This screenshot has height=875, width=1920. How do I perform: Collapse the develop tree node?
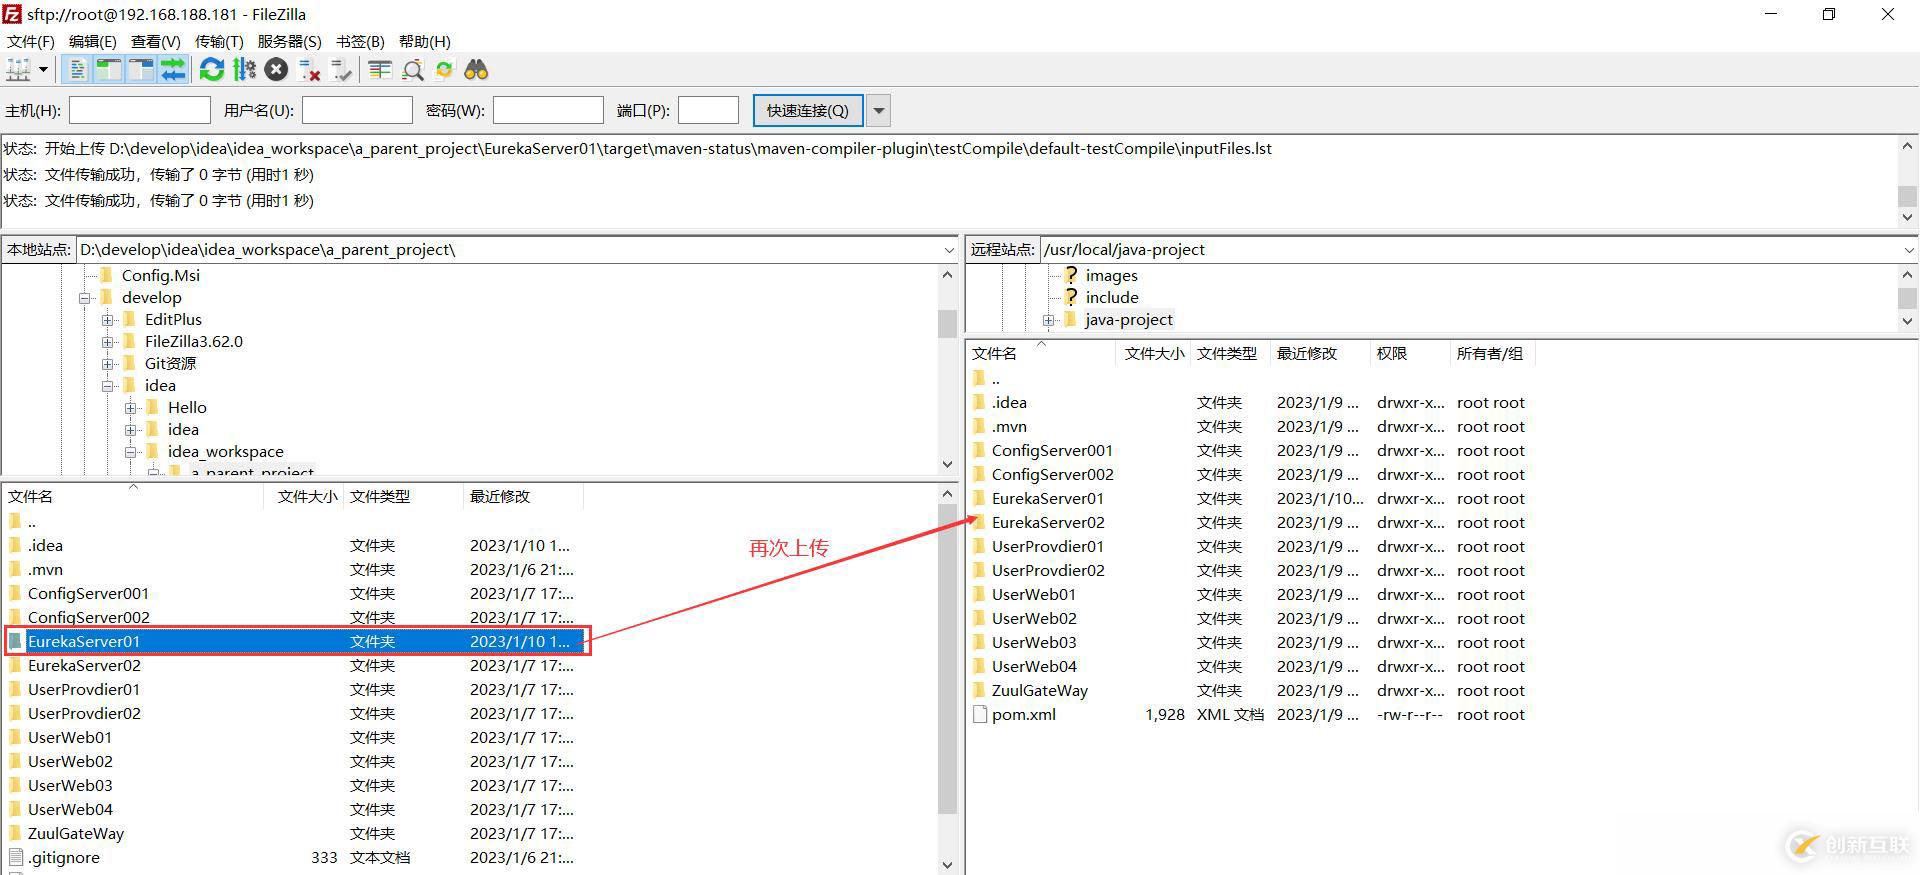pos(85,298)
